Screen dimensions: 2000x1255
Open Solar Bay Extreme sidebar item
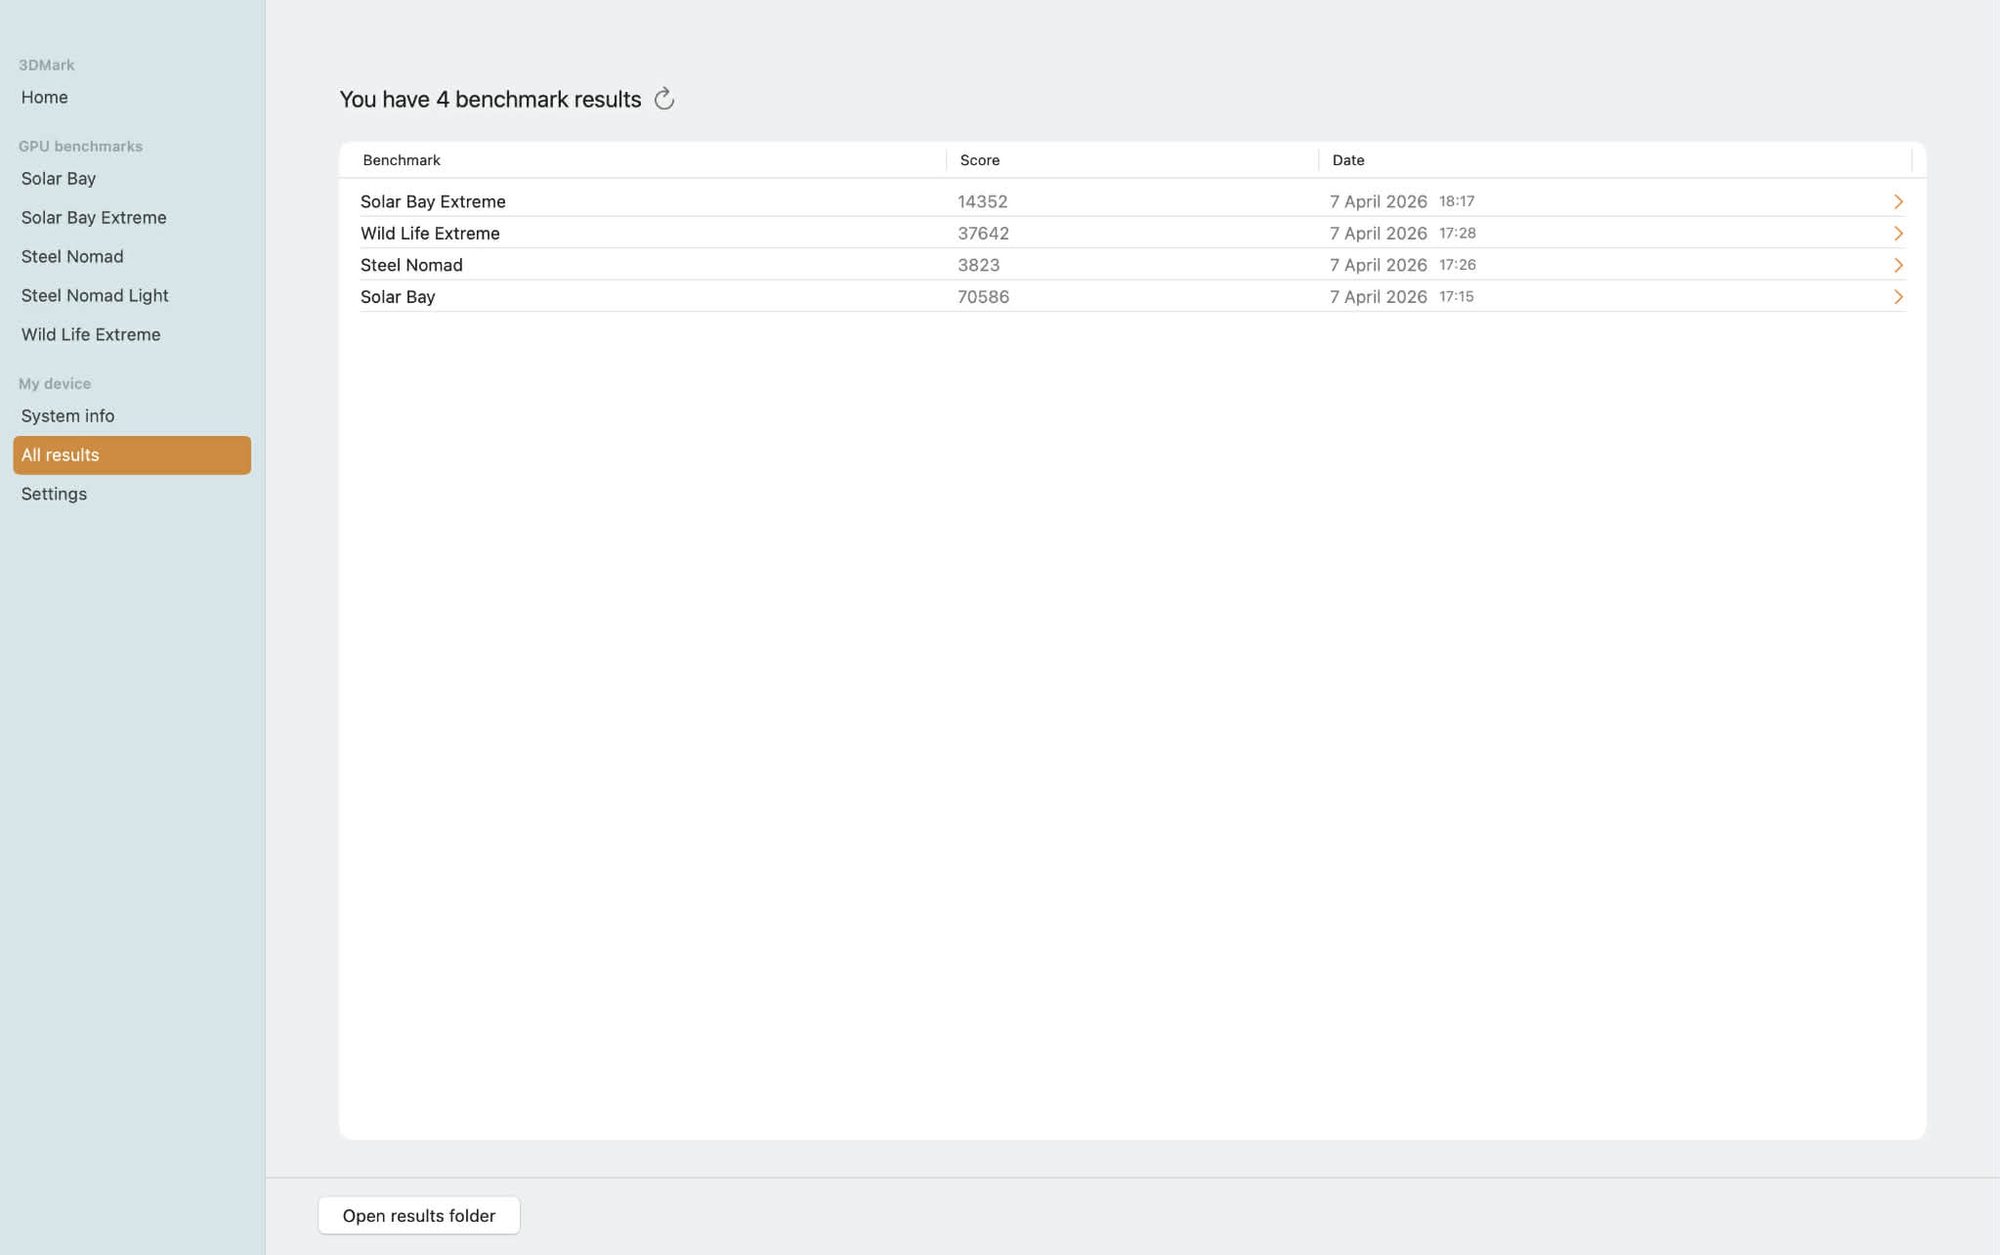(94, 217)
